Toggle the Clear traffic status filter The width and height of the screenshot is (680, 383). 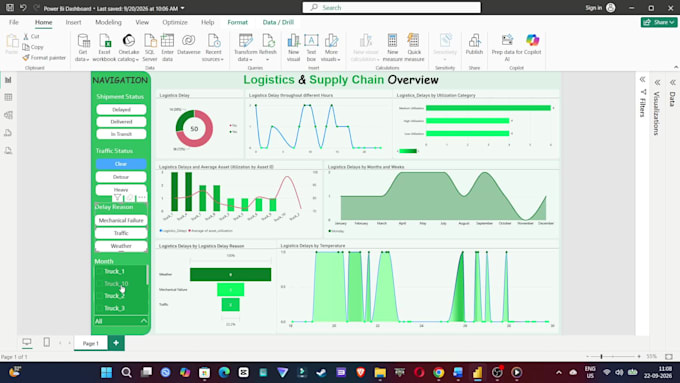tap(121, 164)
